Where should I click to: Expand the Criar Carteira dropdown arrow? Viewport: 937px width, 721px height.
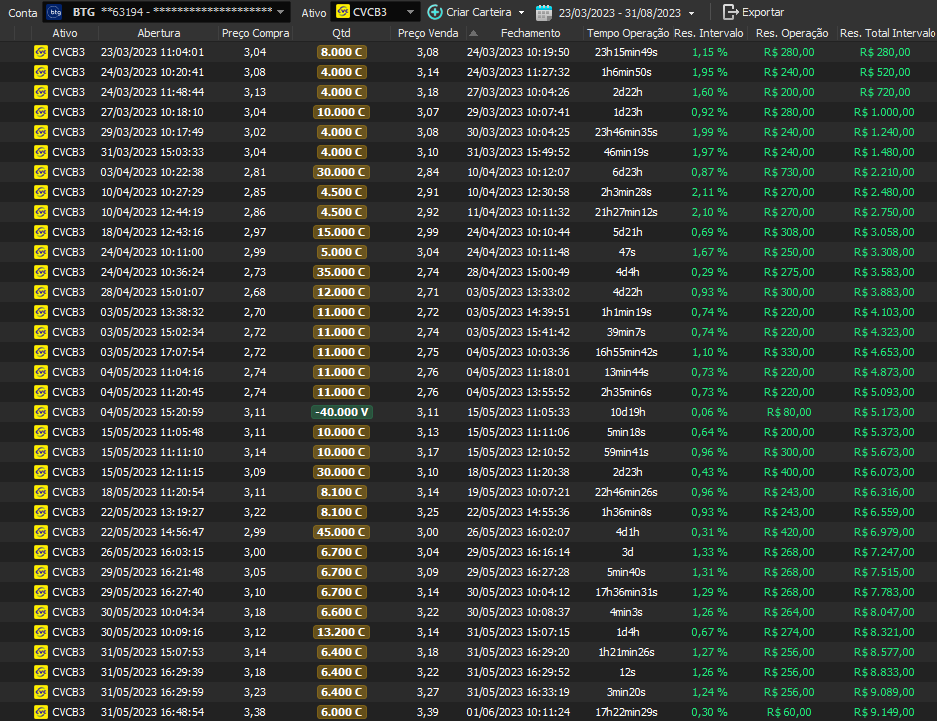521,13
